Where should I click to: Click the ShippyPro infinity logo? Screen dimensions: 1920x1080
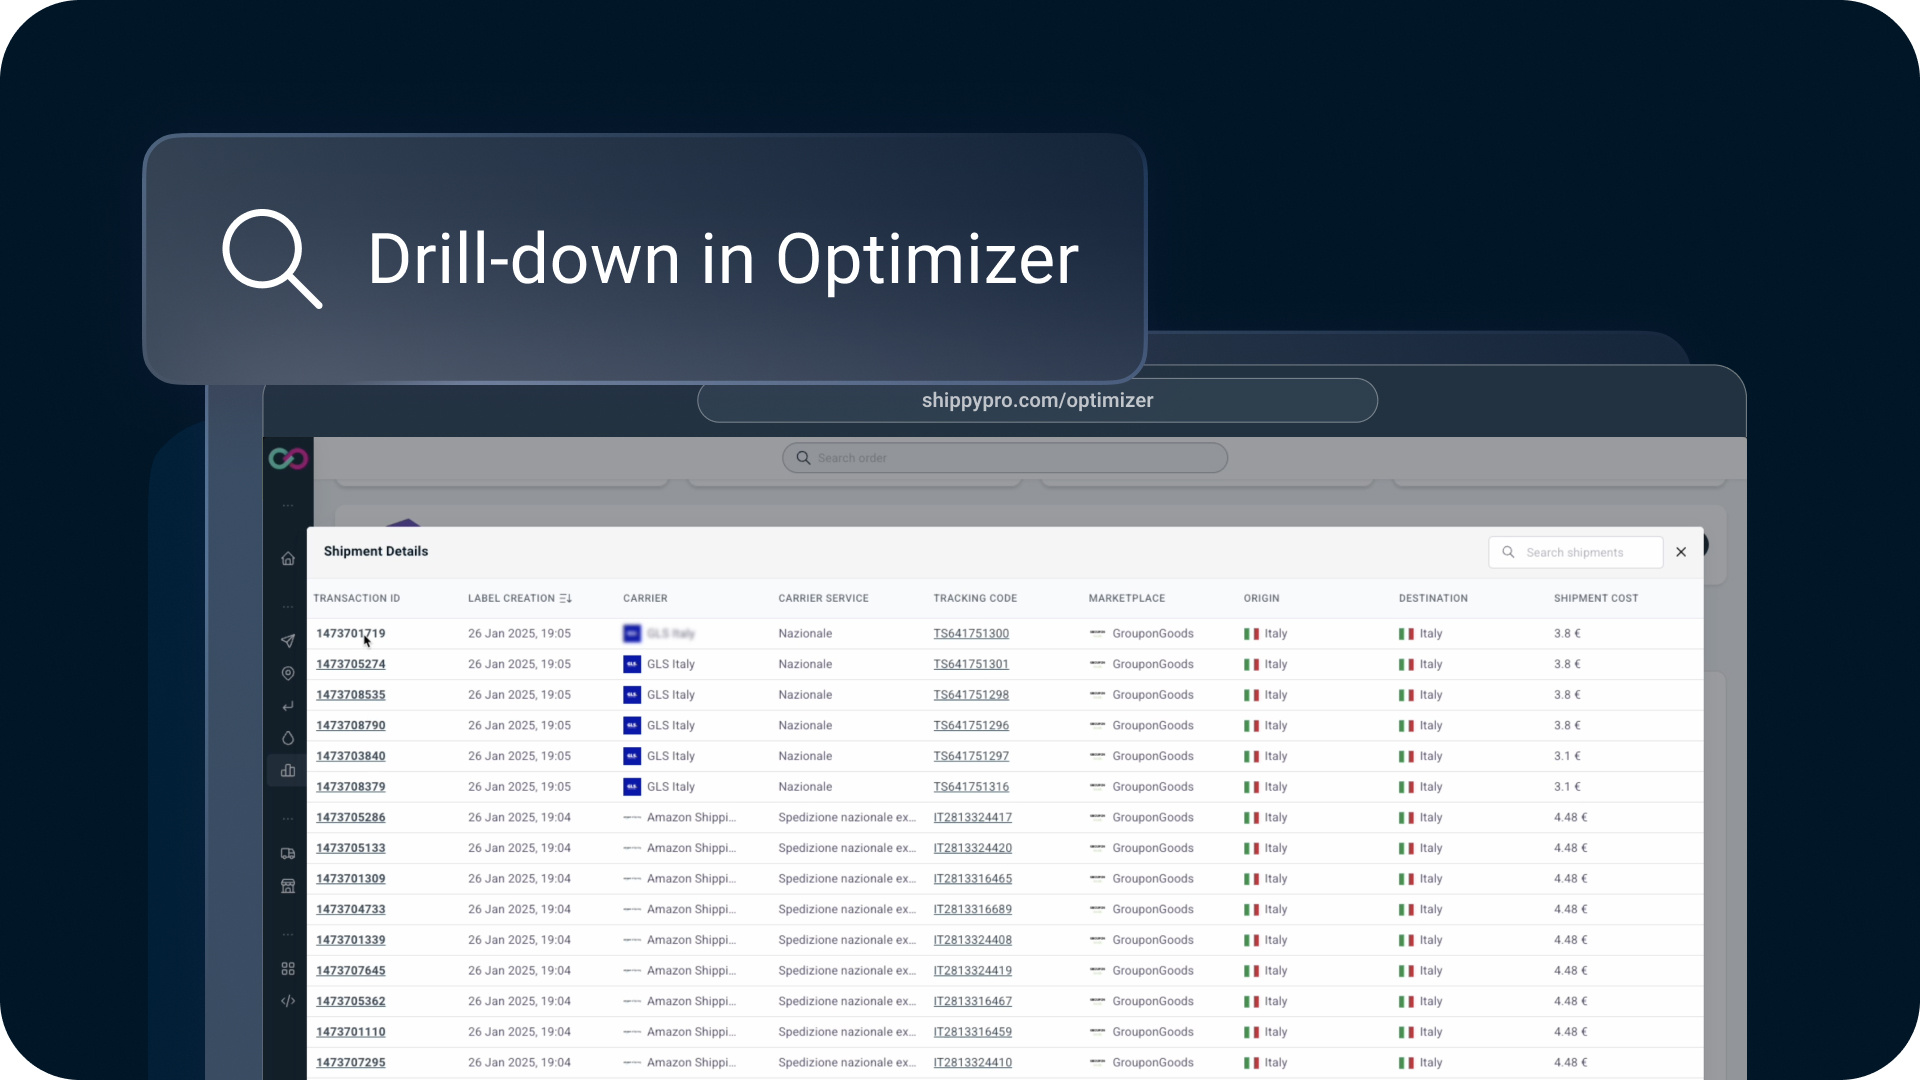pyautogui.click(x=288, y=459)
